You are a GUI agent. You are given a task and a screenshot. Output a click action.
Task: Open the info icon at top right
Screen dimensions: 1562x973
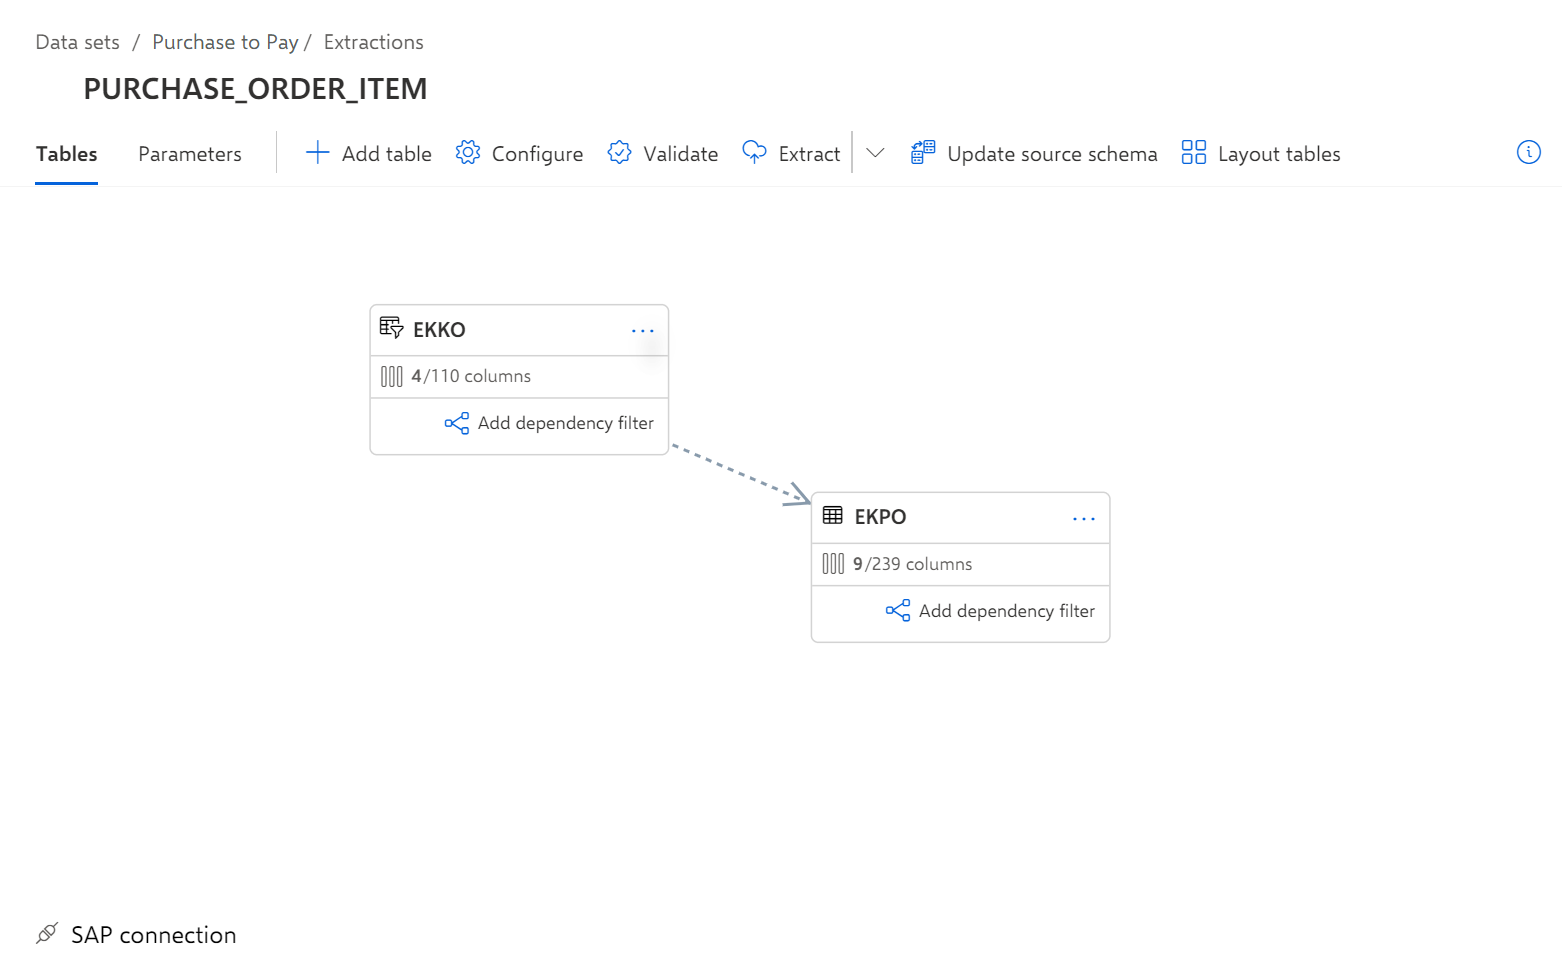point(1528,152)
